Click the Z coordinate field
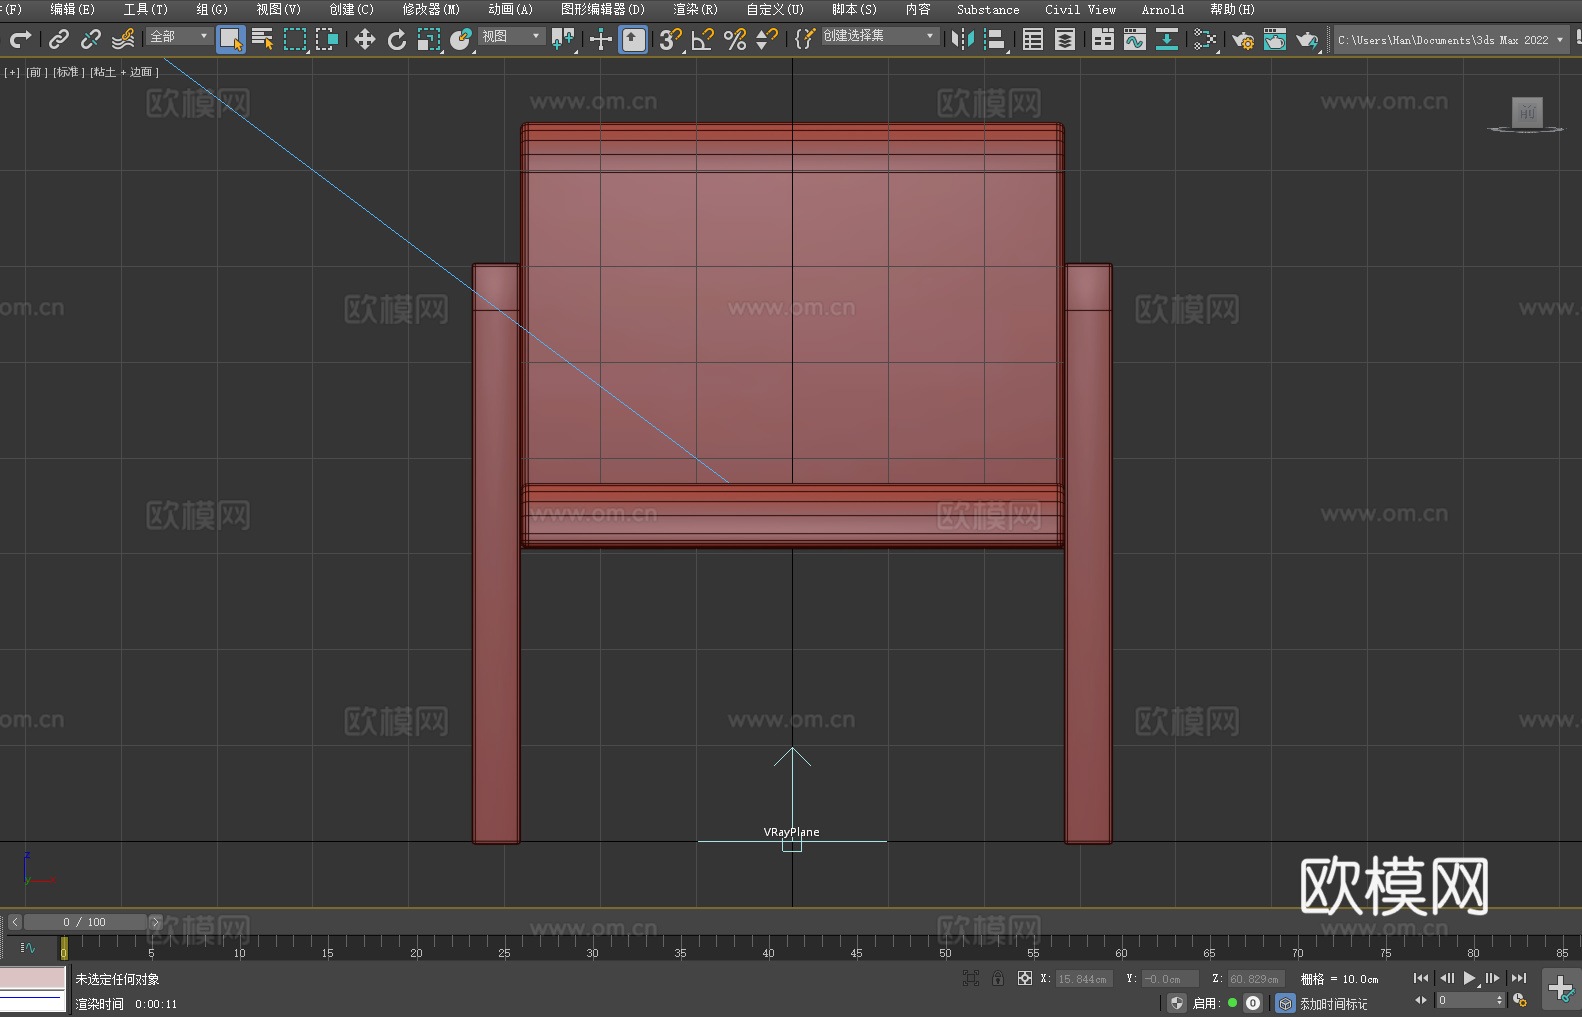 [1255, 979]
